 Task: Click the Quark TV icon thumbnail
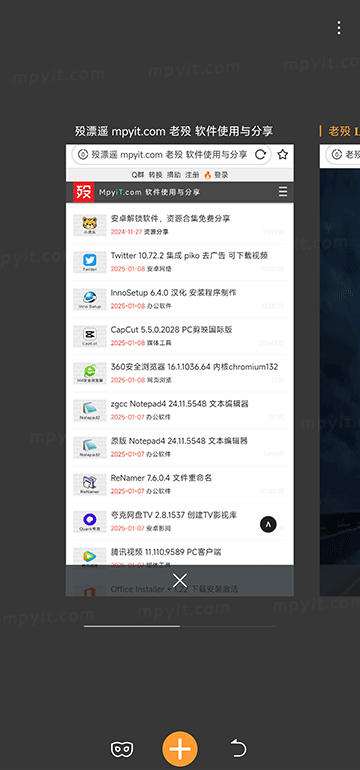[90, 522]
